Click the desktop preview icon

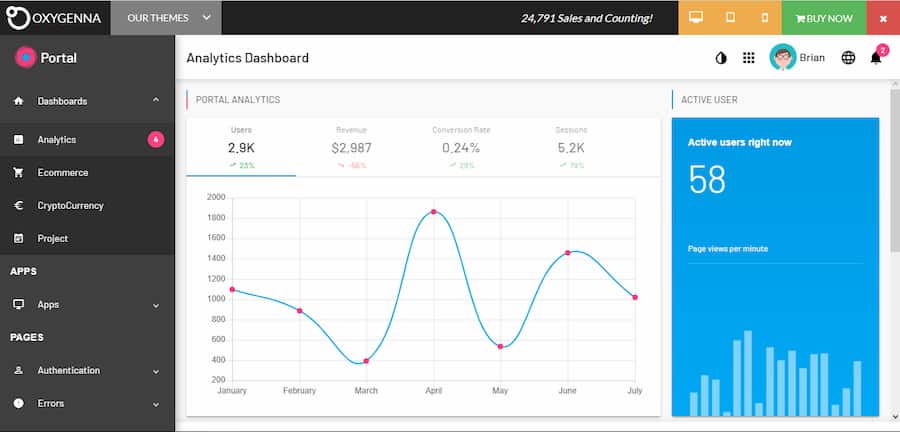click(696, 18)
